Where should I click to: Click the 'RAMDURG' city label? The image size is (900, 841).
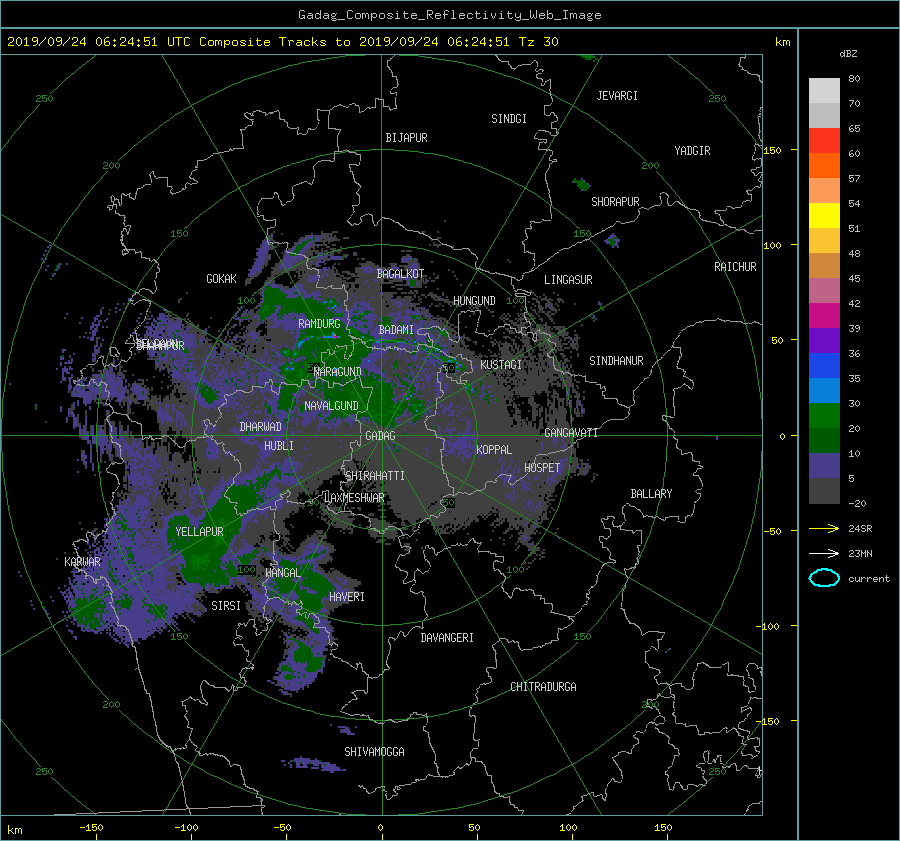pos(319,324)
